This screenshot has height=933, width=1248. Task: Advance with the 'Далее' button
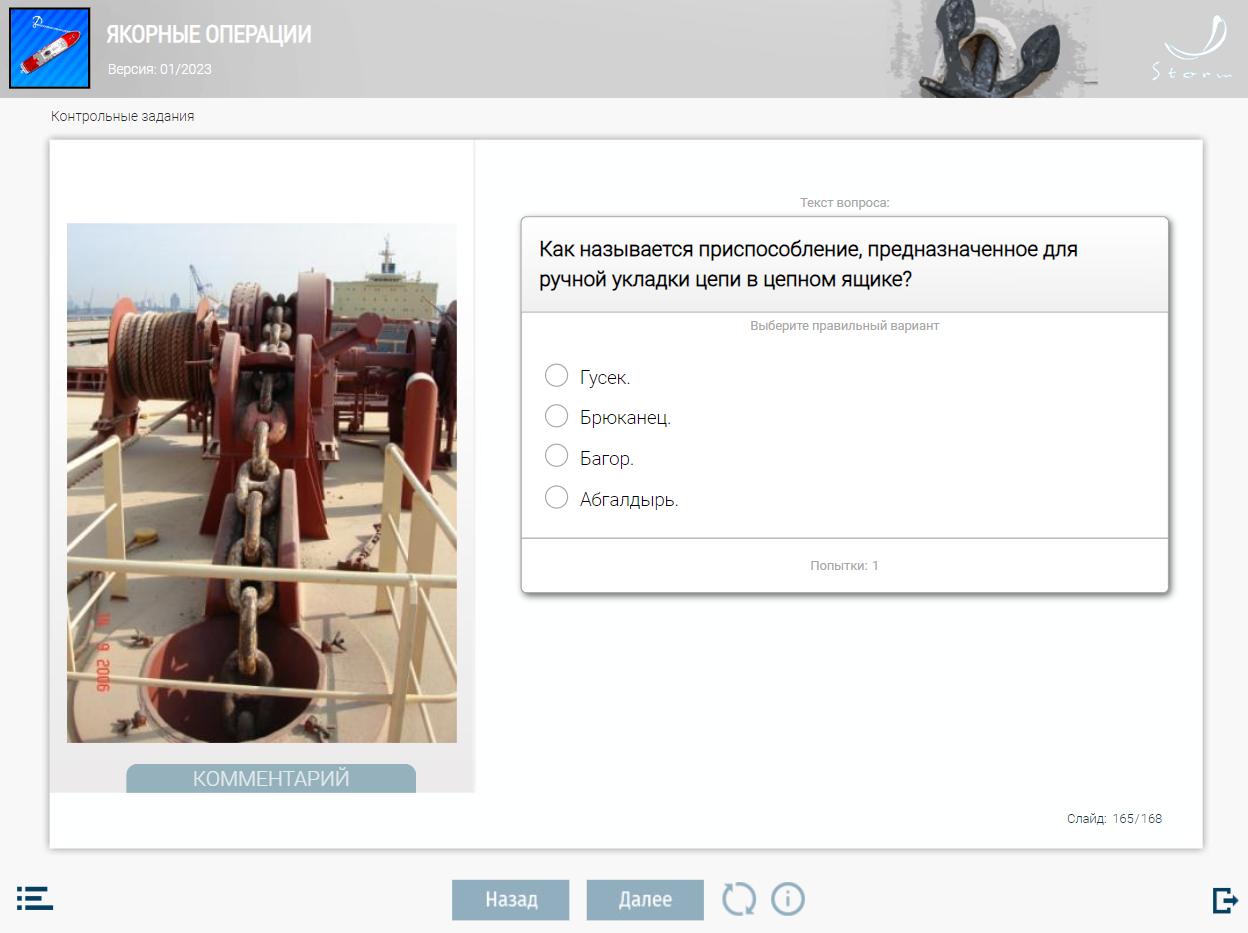pos(645,900)
